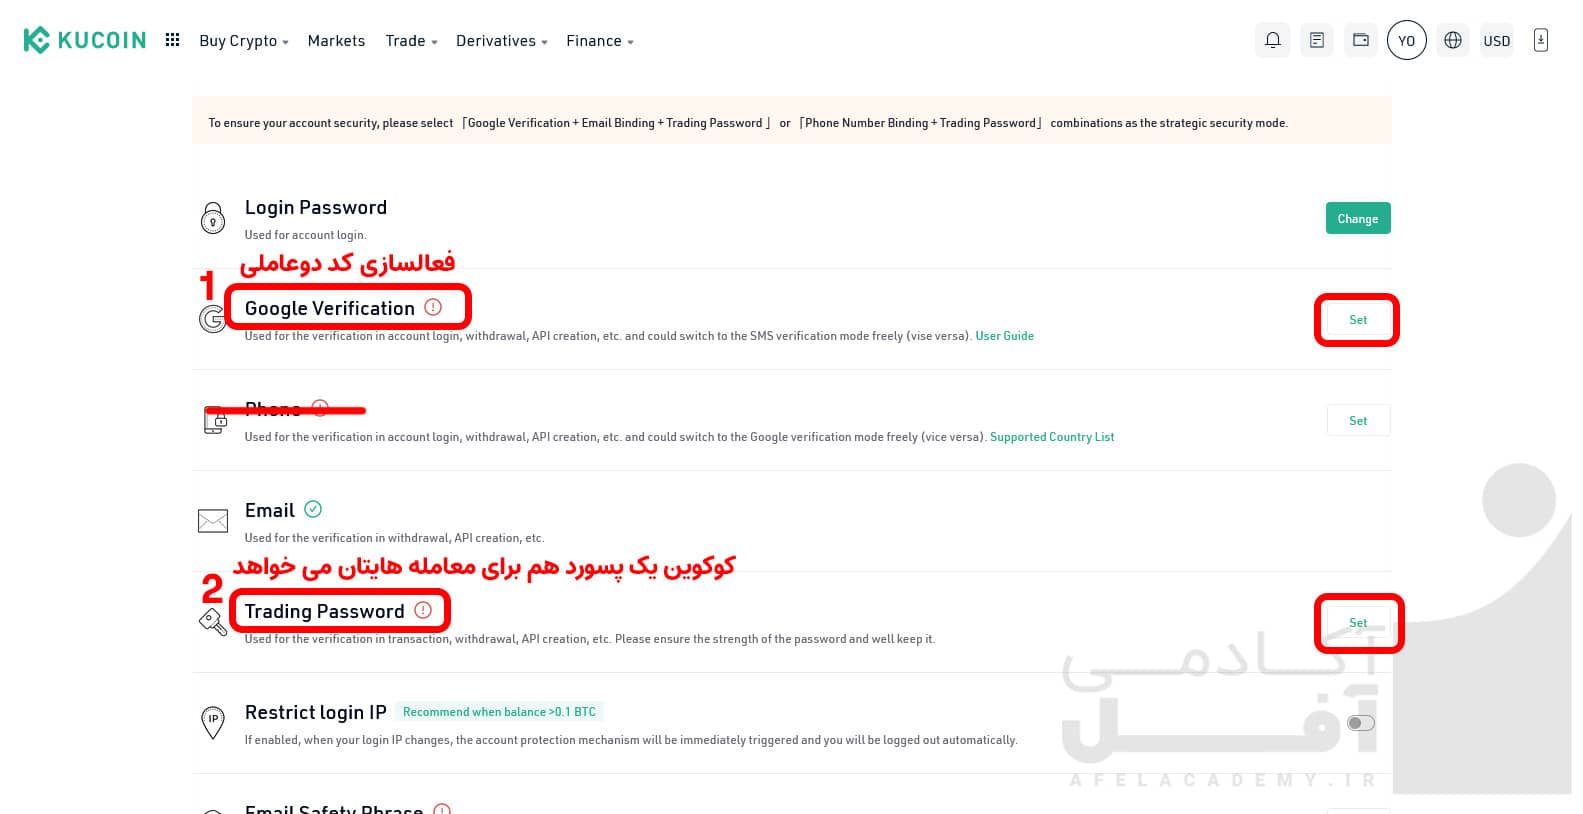Expand the Finance dropdown menu

point(600,41)
